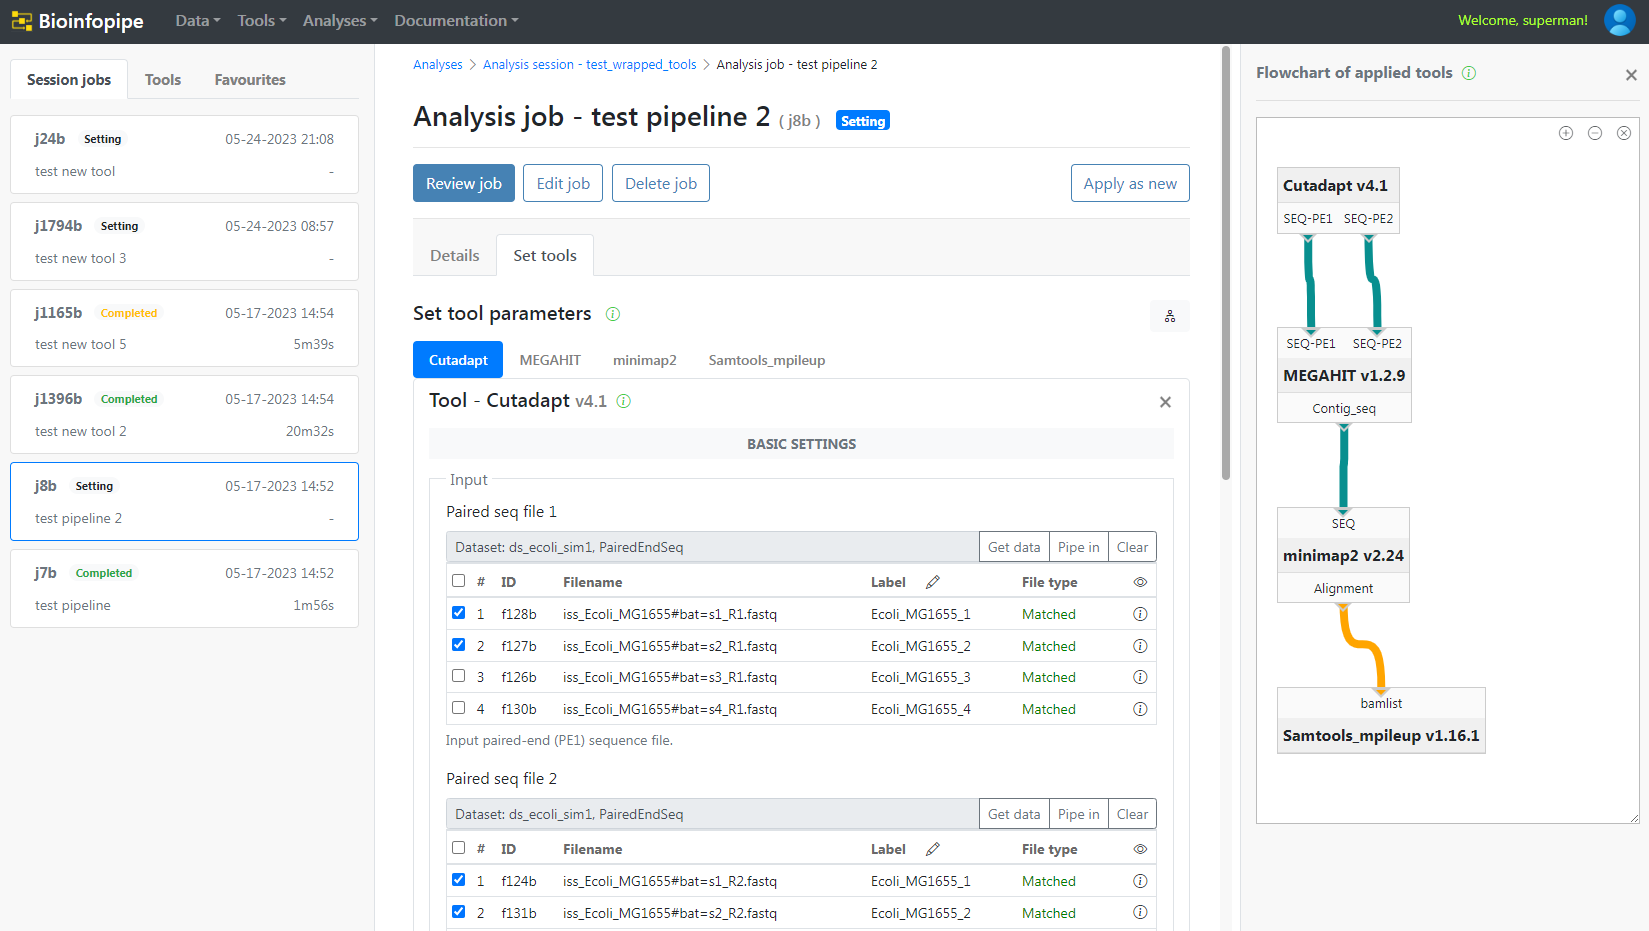Click the main content vertical scrollbar
This screenshot has width=1649, height=931.
coord(1226,263)
